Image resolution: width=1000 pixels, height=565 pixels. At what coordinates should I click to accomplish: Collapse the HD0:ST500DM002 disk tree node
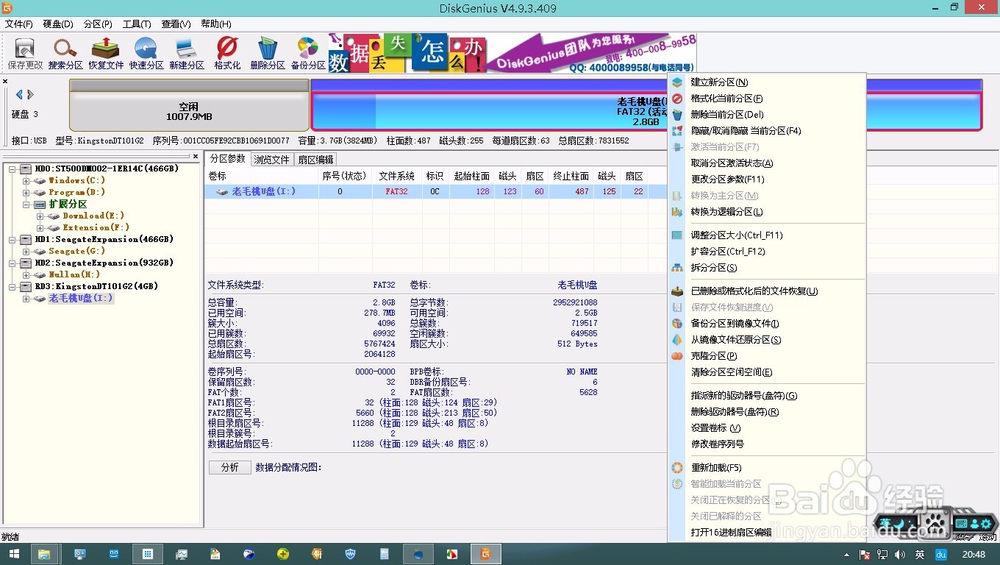12,169
